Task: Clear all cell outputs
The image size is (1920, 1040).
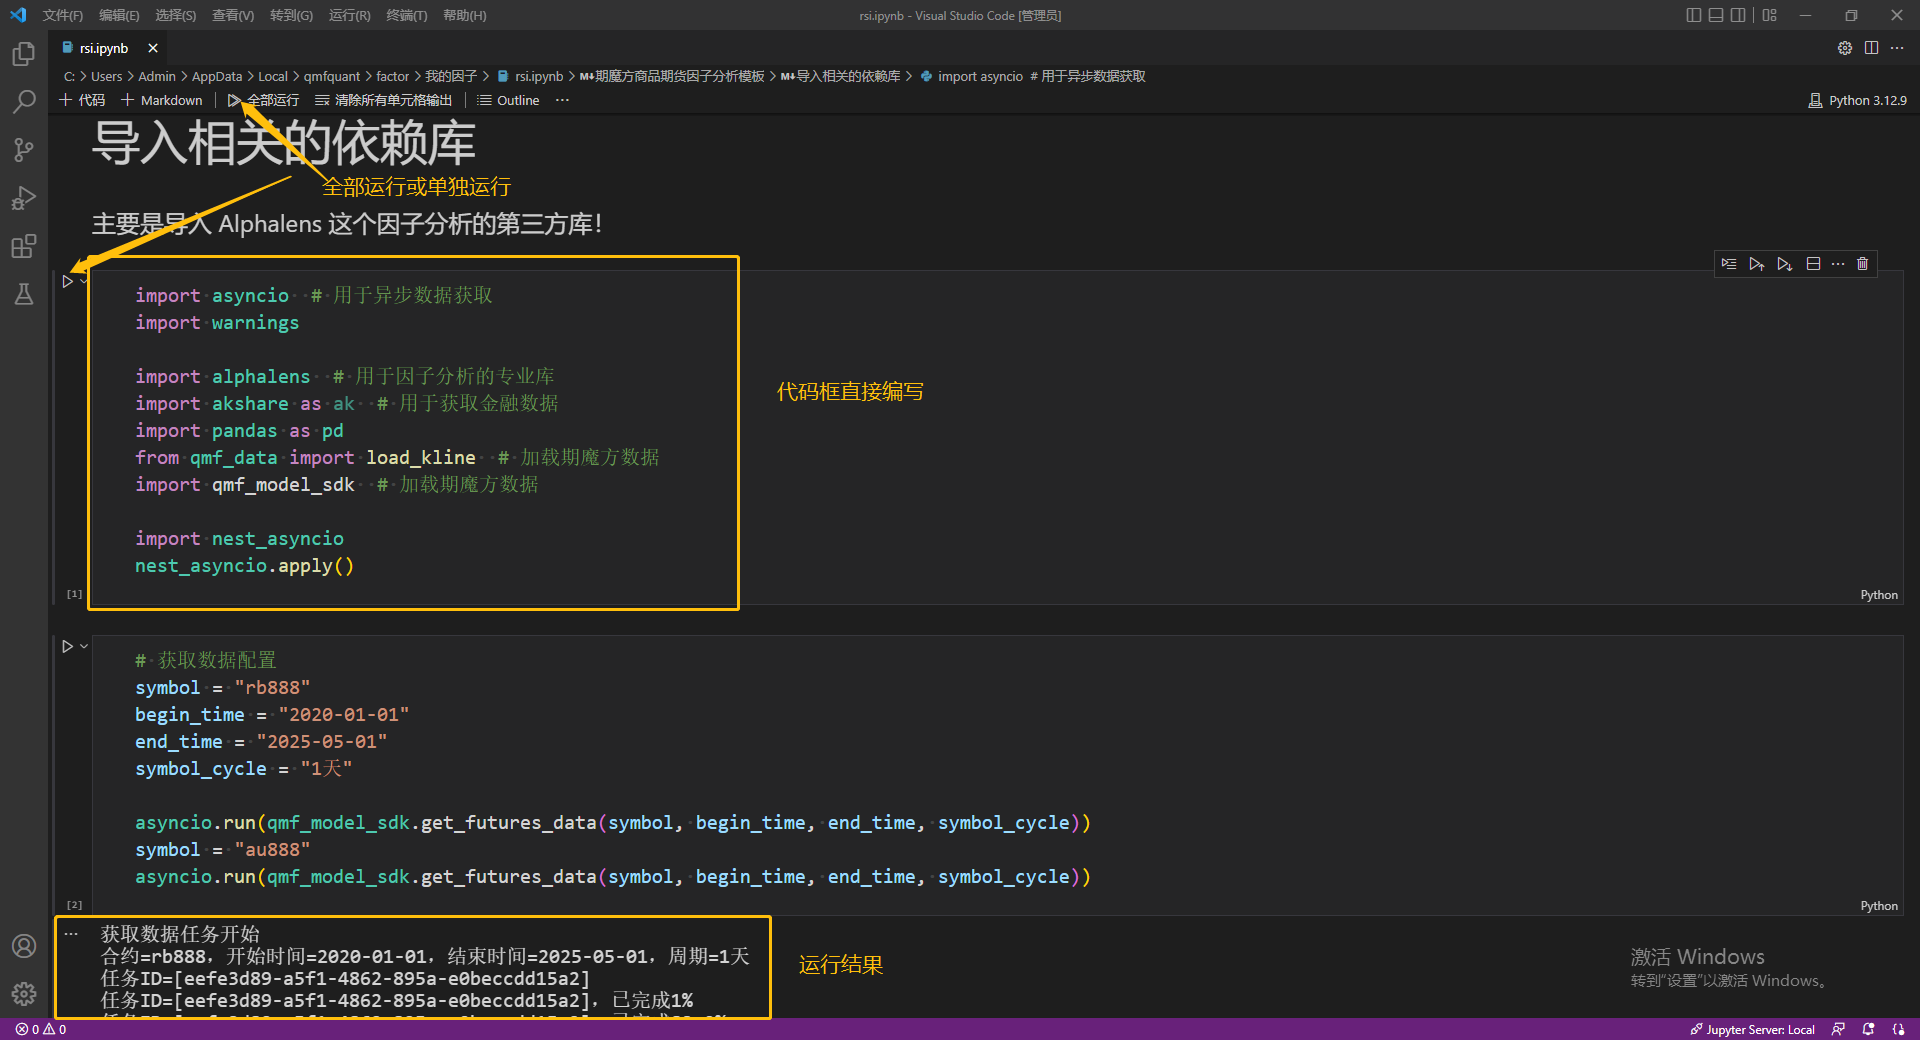Action: [384, 100]
